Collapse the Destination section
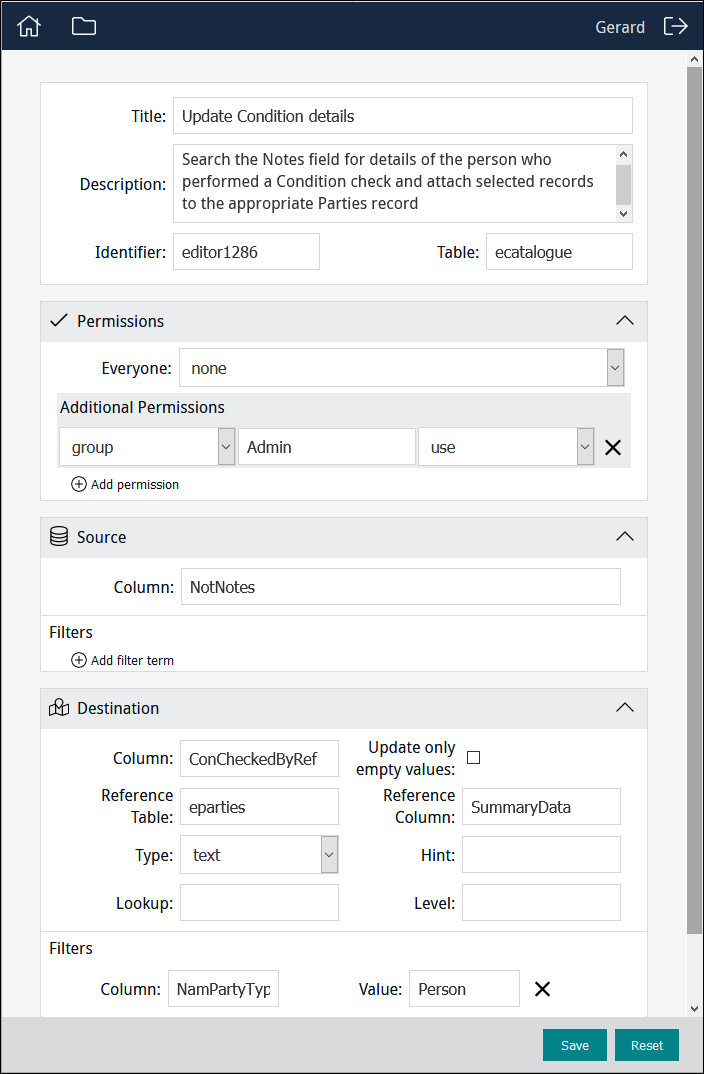704x1074 pixels. tap(625, 708)
